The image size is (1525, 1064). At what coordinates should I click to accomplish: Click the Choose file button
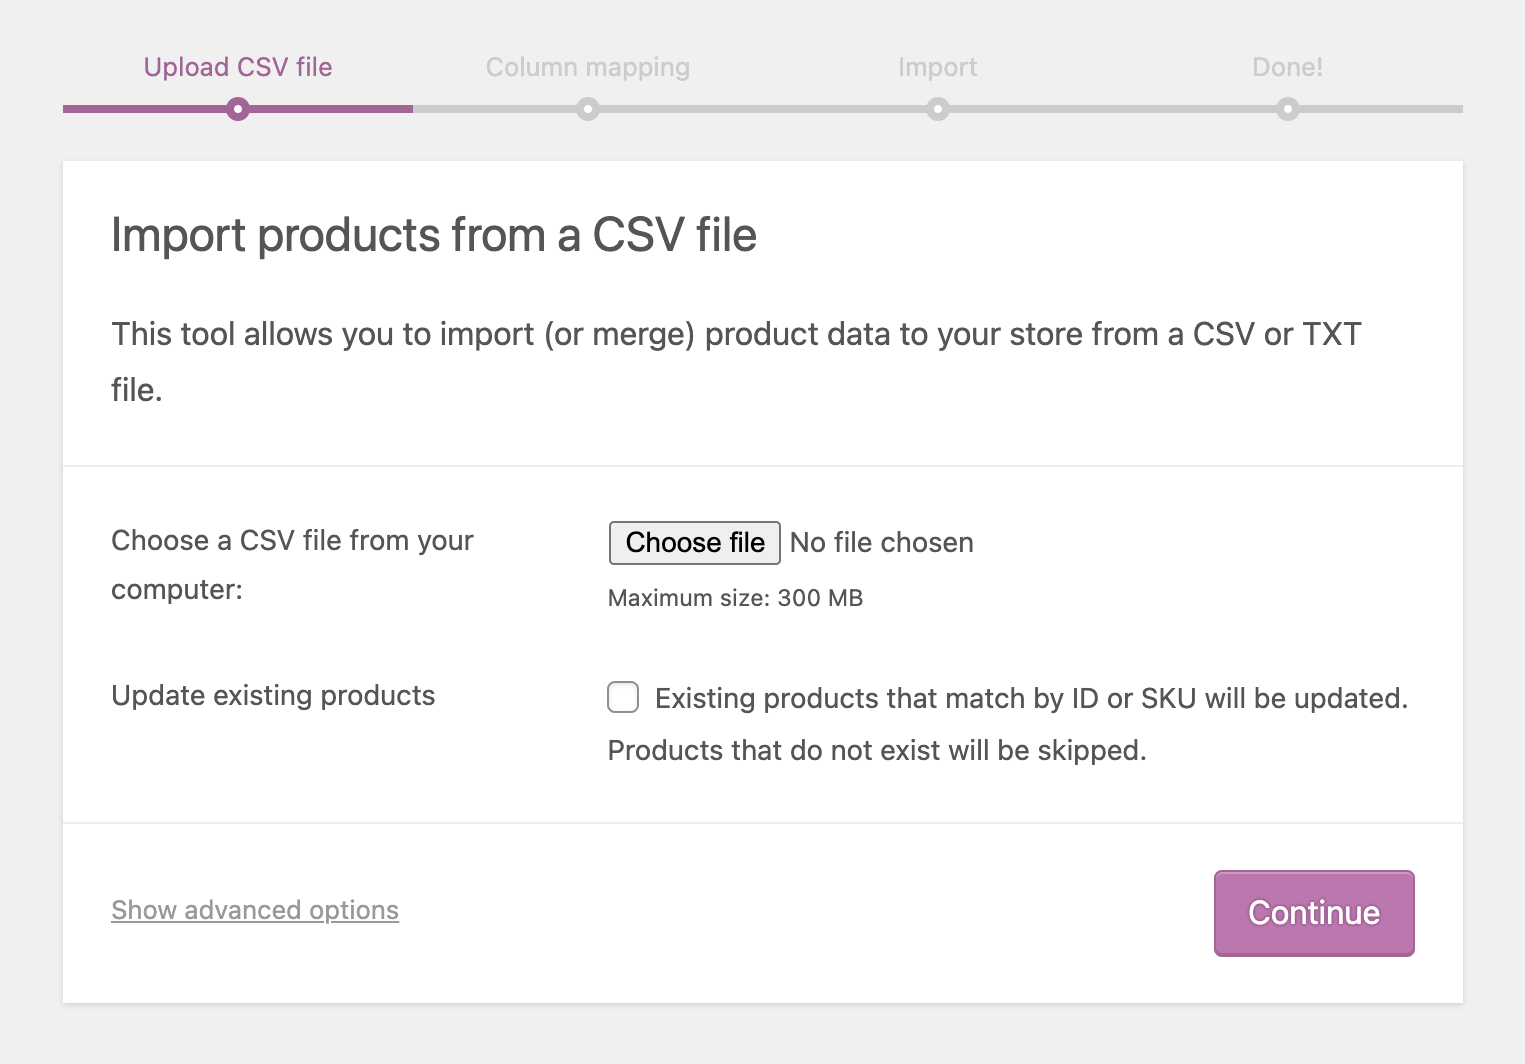tap(694, 543)
